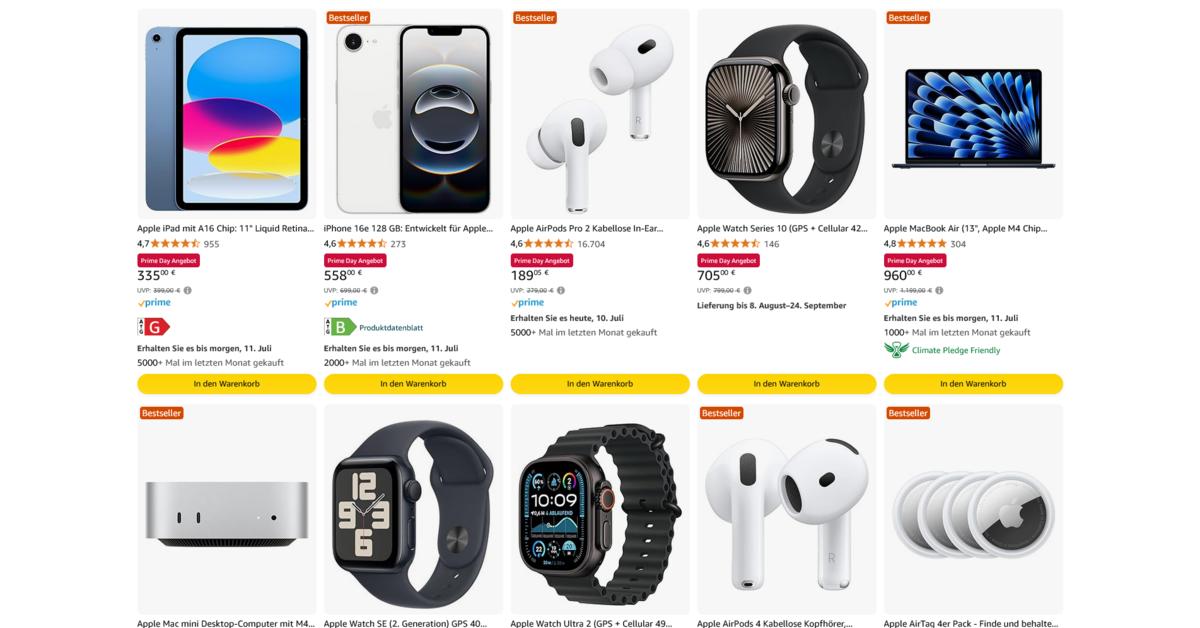View the 16.704 reviews for AirPods Pro
1200x628 pixels.
(x=593, y=243)
